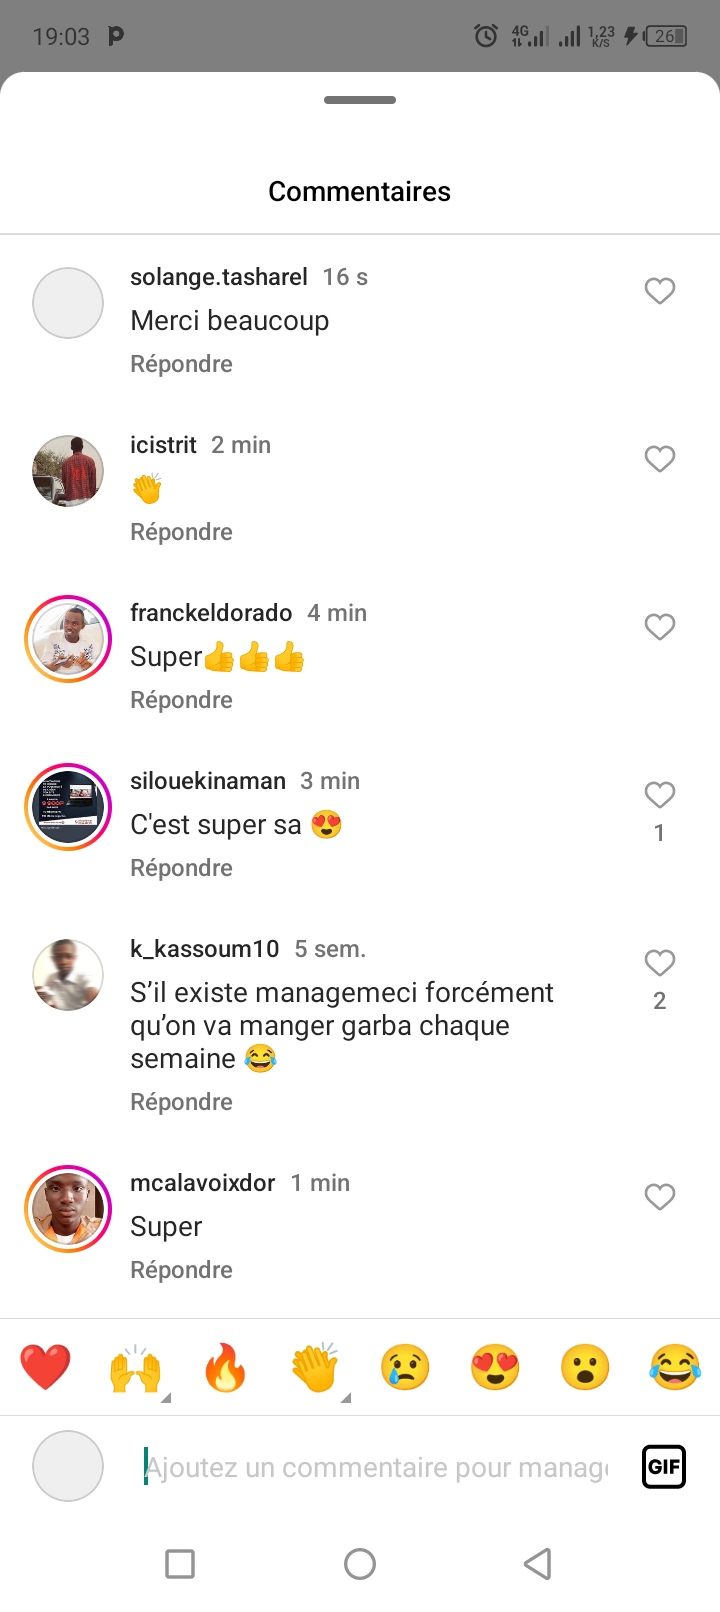Viewport: 720px width, 1612px height.
Task: Insert crying face emoji
Action: pyautogui.click(x=405, y=1367)
